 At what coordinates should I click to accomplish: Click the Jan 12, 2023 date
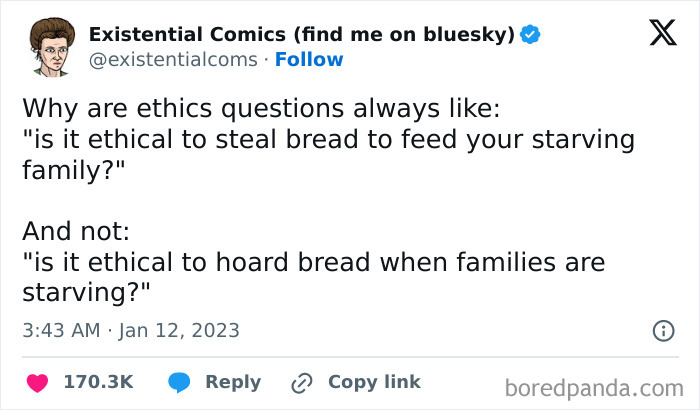coord(179,331)
